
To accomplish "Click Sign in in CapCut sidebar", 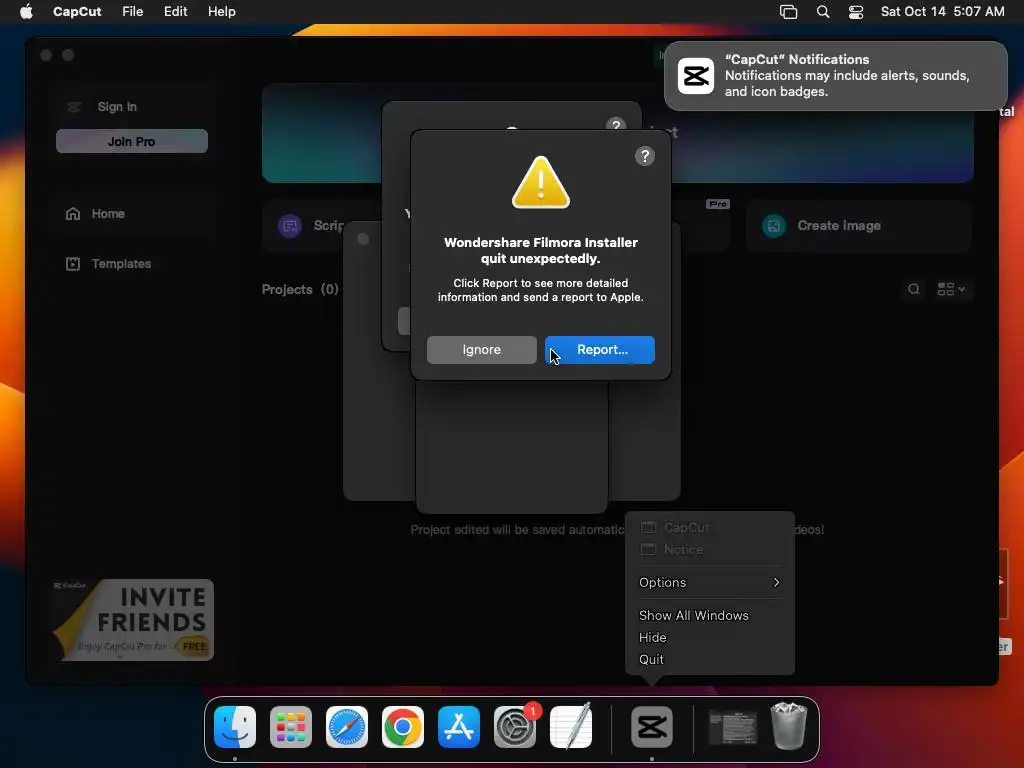I will click(117, 106).
